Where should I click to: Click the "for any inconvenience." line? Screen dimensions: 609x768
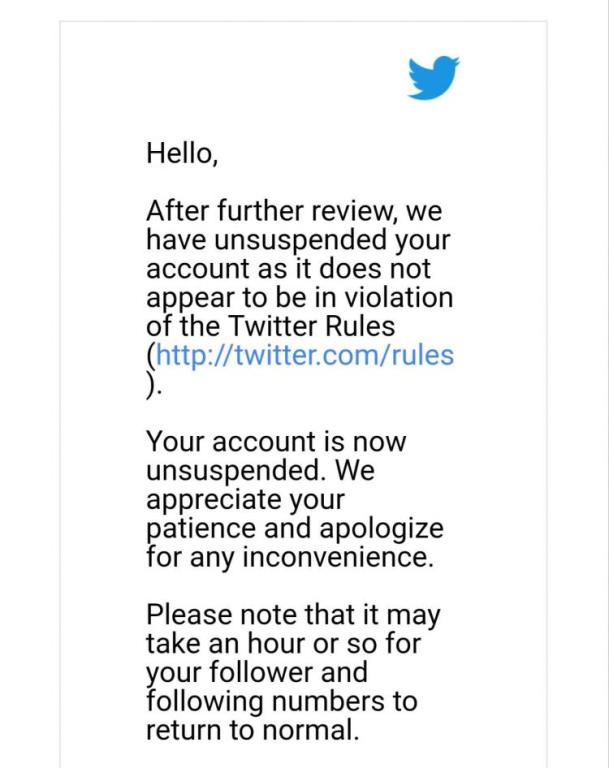pyautogui.click(x=290, y=557)
